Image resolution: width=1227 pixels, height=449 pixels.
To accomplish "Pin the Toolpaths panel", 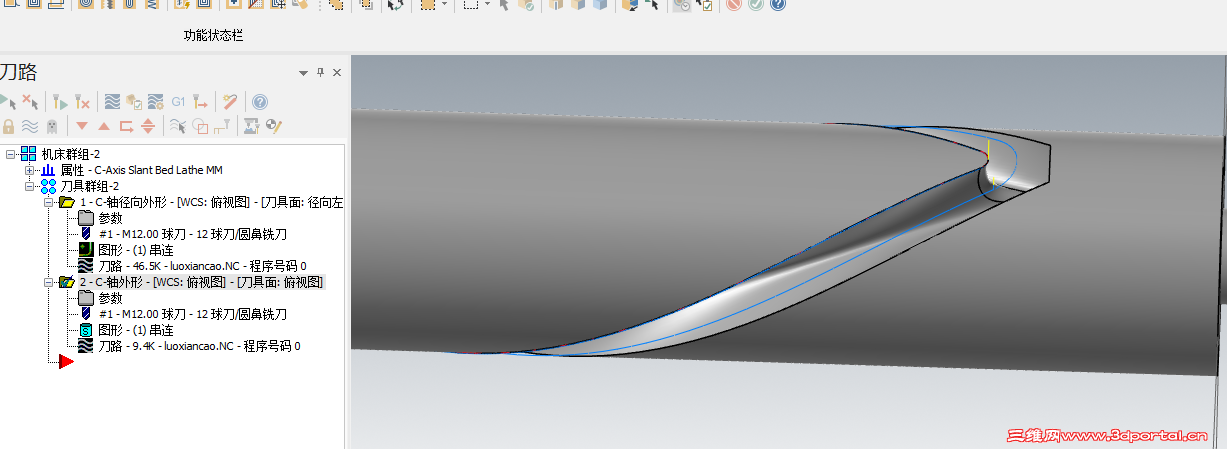I will pos(320,72).
